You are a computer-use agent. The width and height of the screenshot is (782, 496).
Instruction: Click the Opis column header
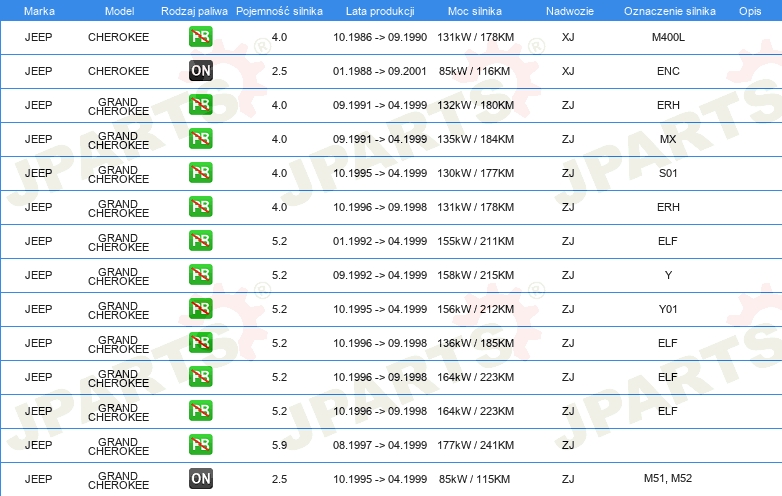coord(750,11)
